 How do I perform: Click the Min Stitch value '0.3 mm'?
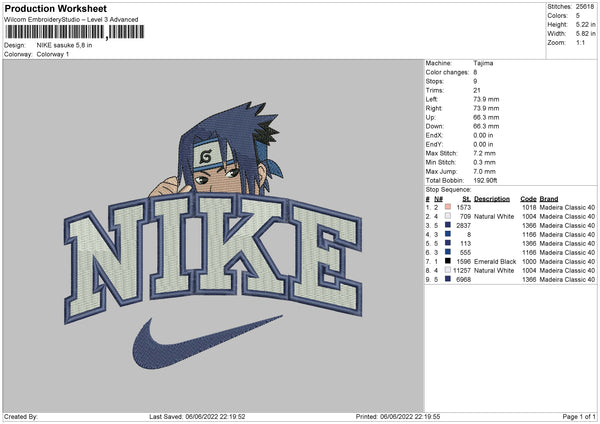pos(484,162)
